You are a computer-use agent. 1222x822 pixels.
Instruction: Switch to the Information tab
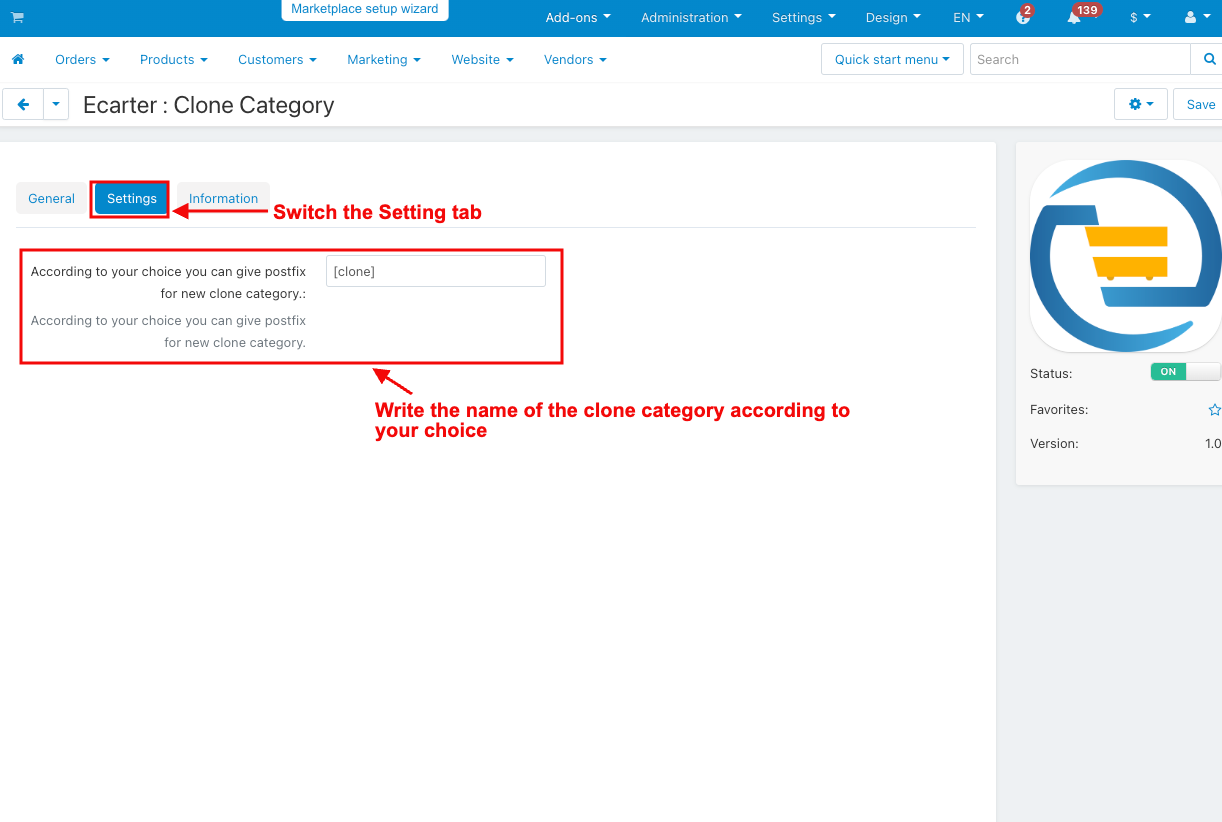224,198
